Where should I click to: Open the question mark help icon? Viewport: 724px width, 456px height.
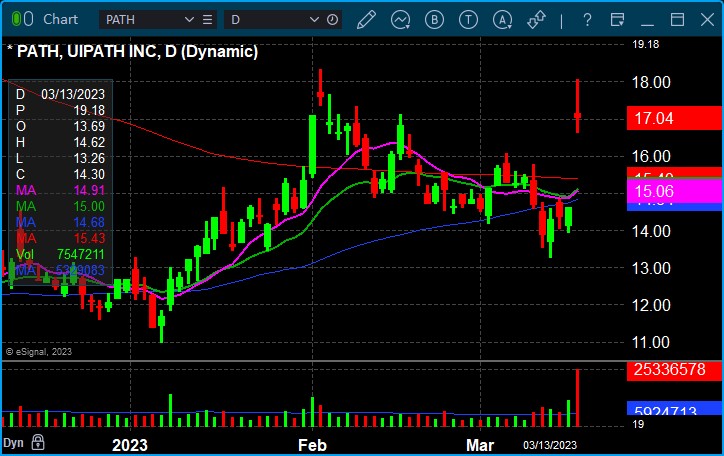point(587,20)
